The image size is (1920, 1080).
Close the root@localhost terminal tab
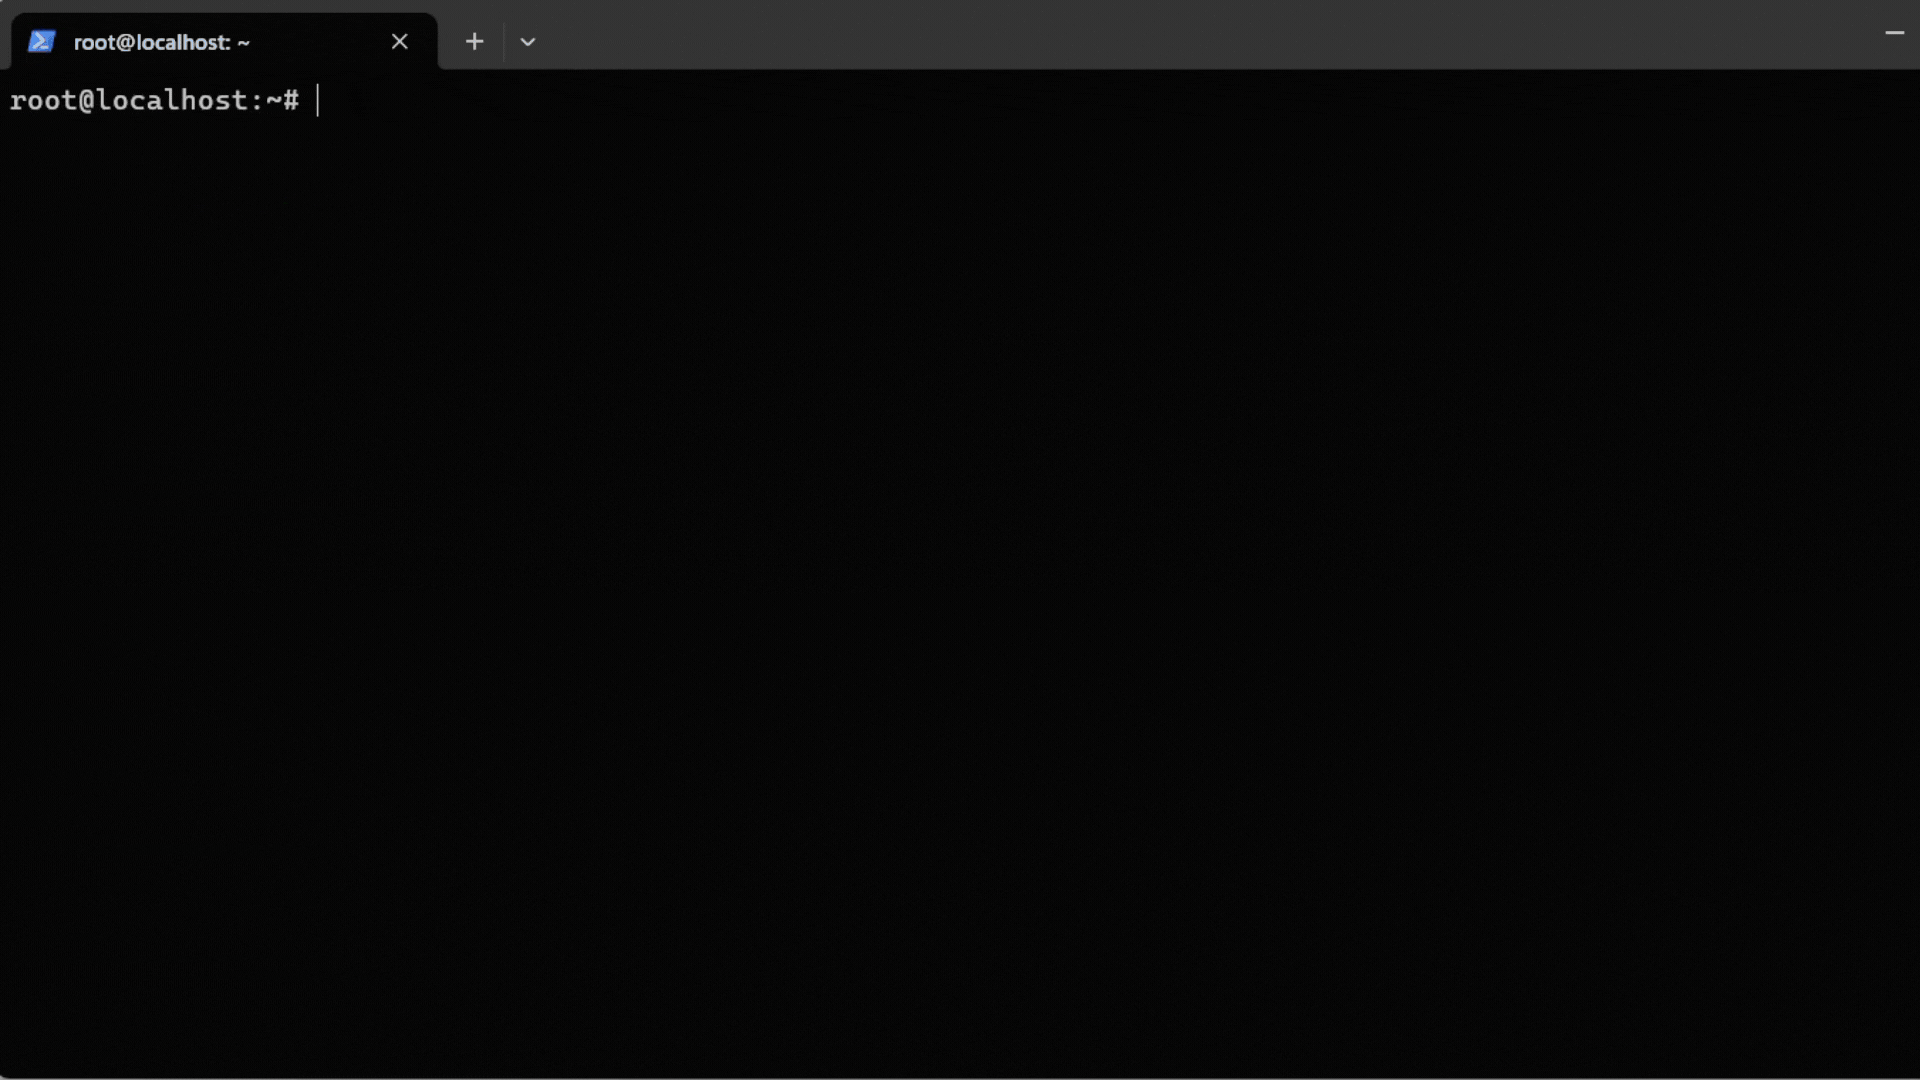[399, 41]
